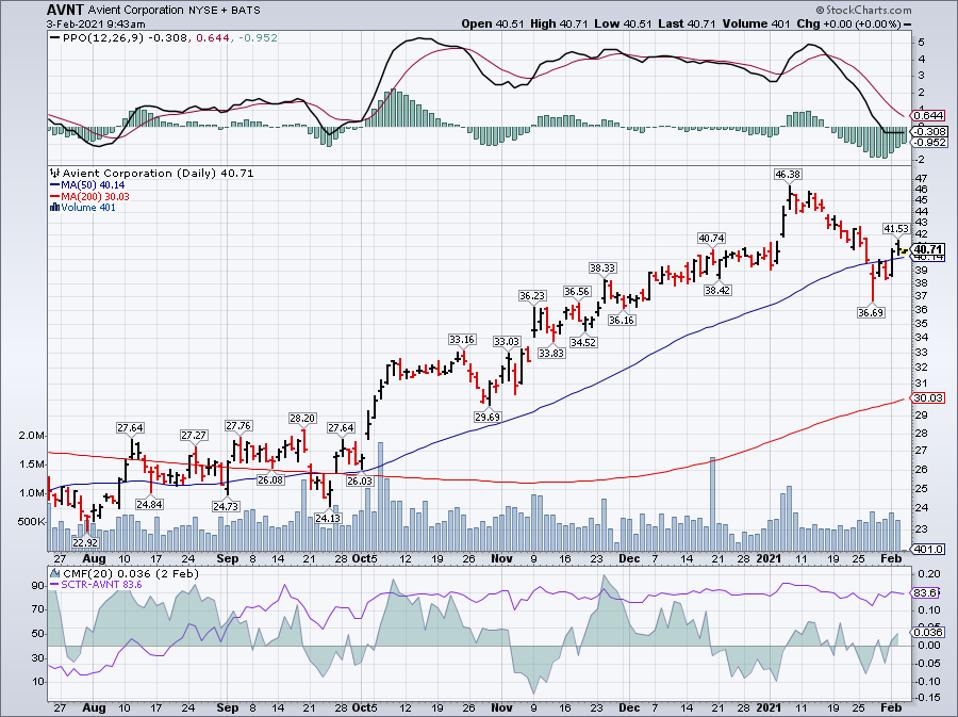Click the Avient Corporation (Daily) 40.71 legend
Image resolution: width=958 pixels, height=717 pixels.
158,173
